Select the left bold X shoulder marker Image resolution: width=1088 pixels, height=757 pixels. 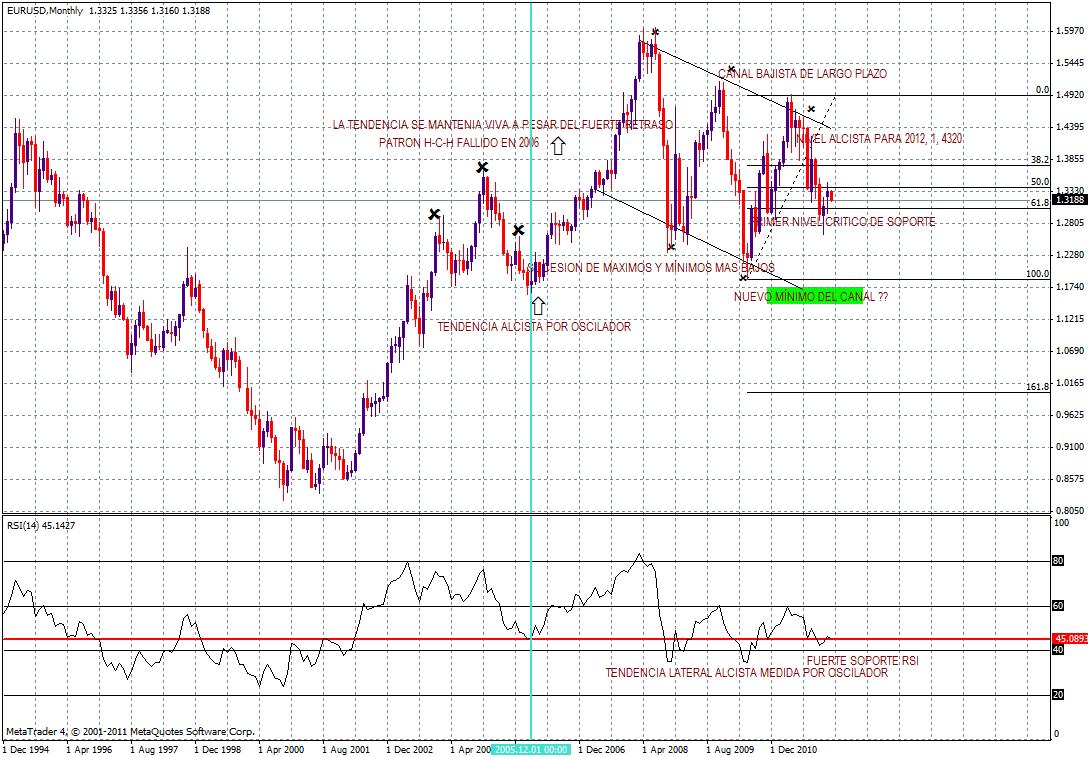point(434,214)
